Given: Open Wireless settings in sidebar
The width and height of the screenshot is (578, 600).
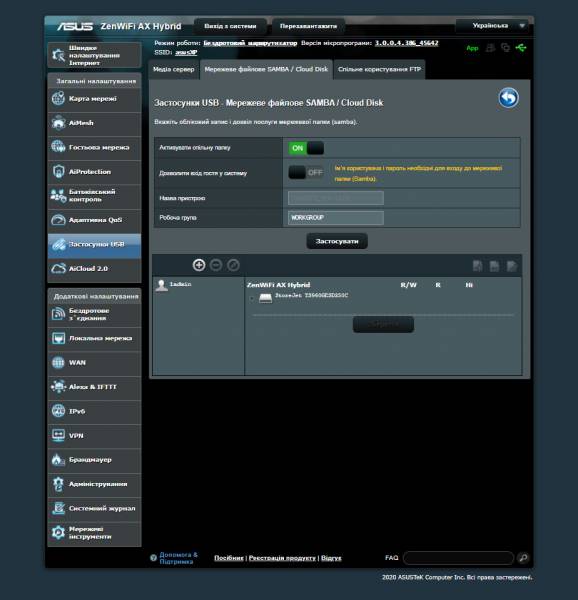Looking at the screenshot, I should (x=94, y=315).
